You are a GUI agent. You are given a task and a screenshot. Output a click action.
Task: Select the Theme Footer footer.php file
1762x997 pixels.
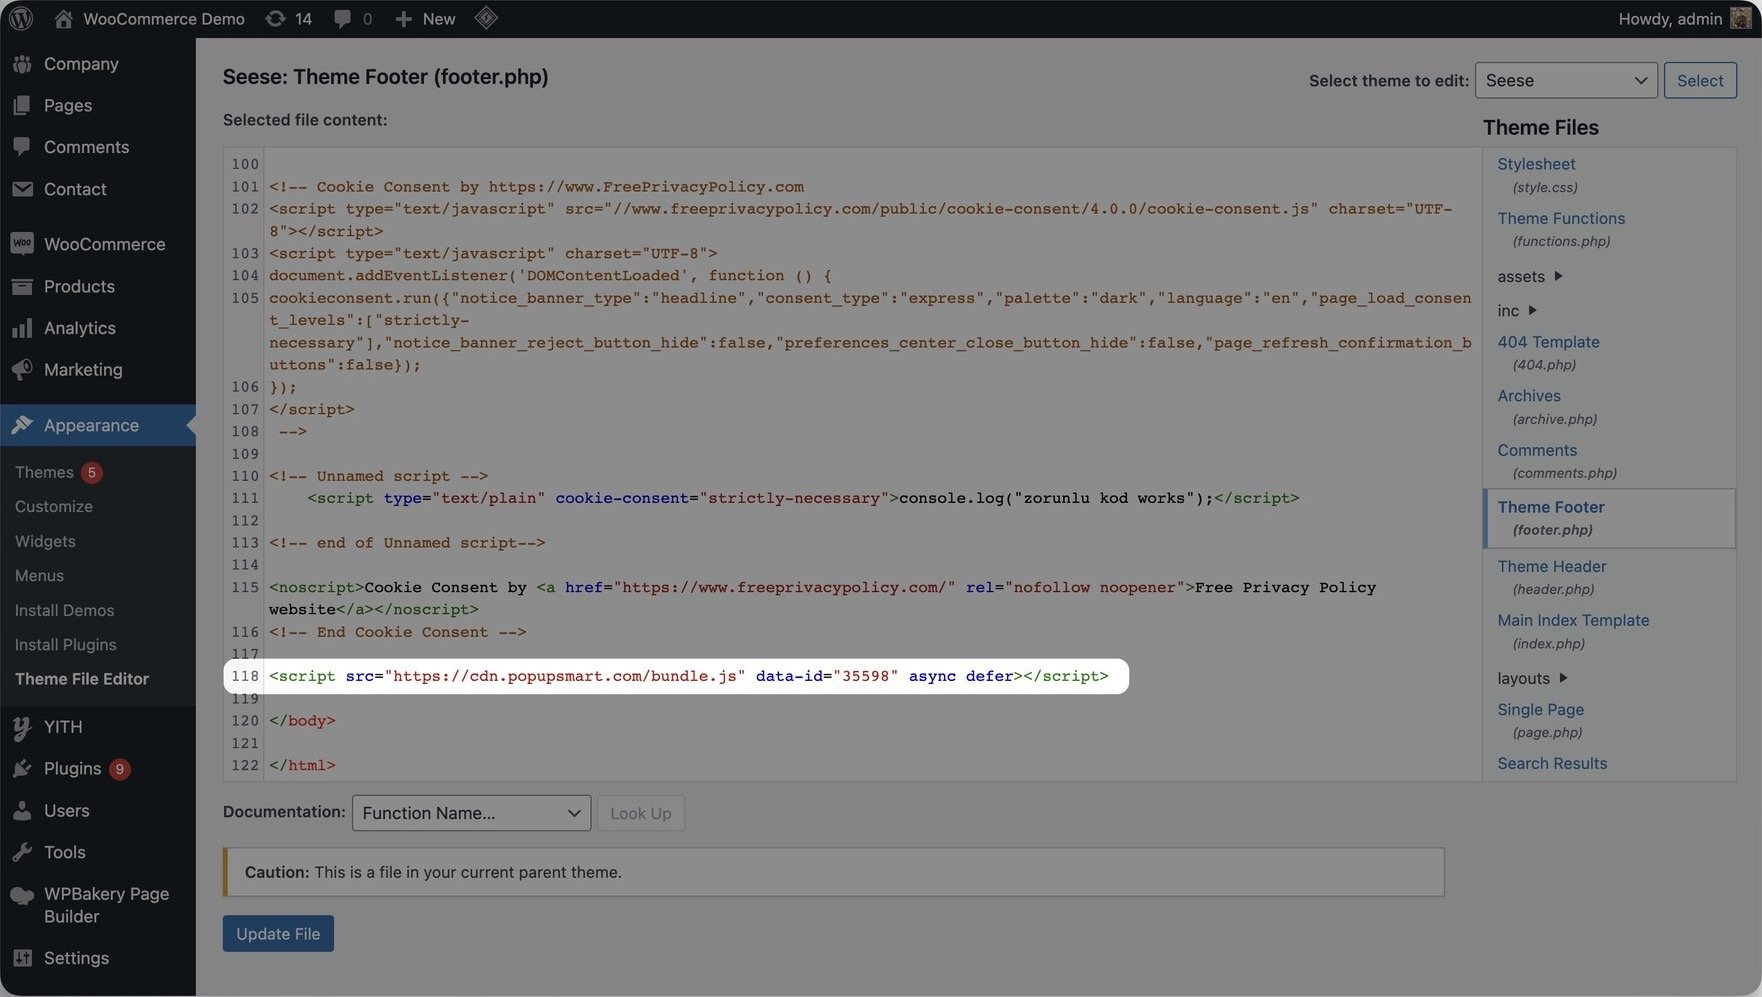[x=1610, y=518]
